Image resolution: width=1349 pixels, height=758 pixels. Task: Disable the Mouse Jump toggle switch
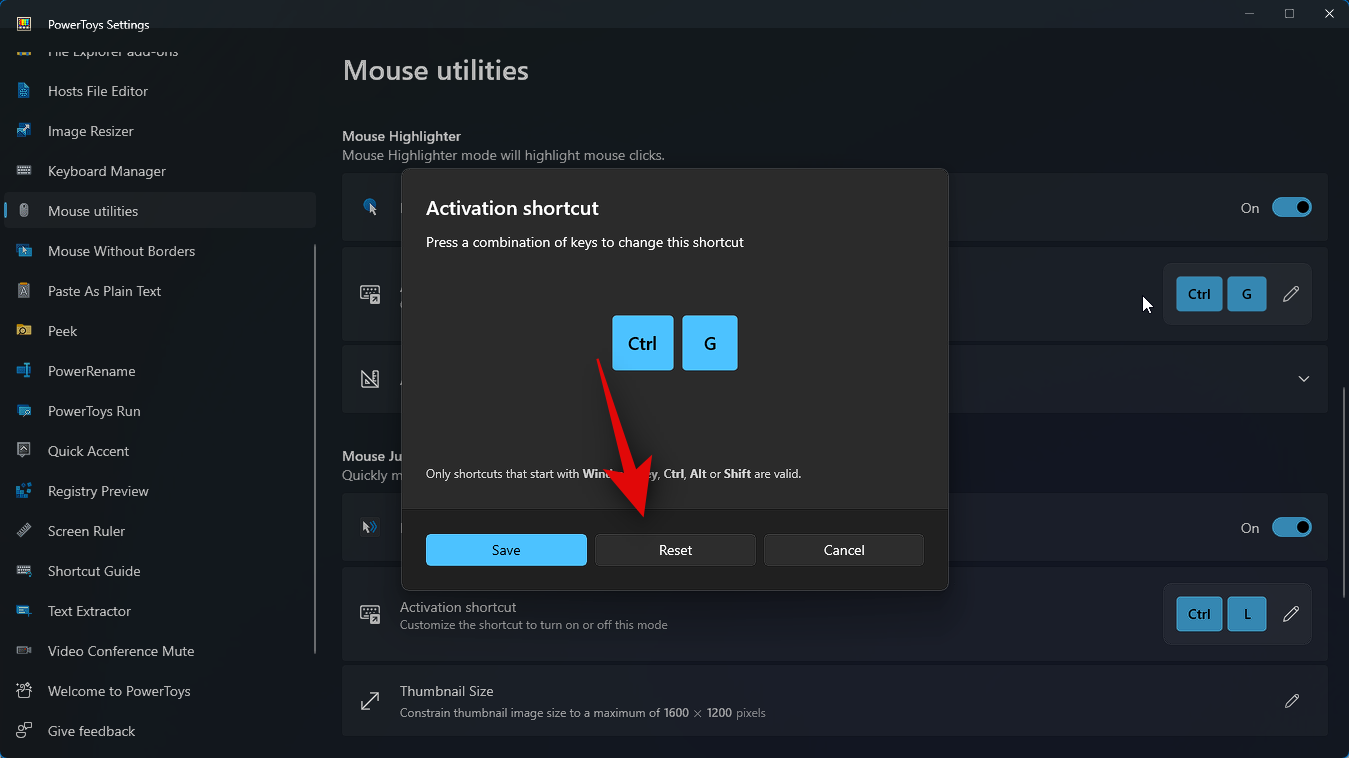pos(1291,528)
